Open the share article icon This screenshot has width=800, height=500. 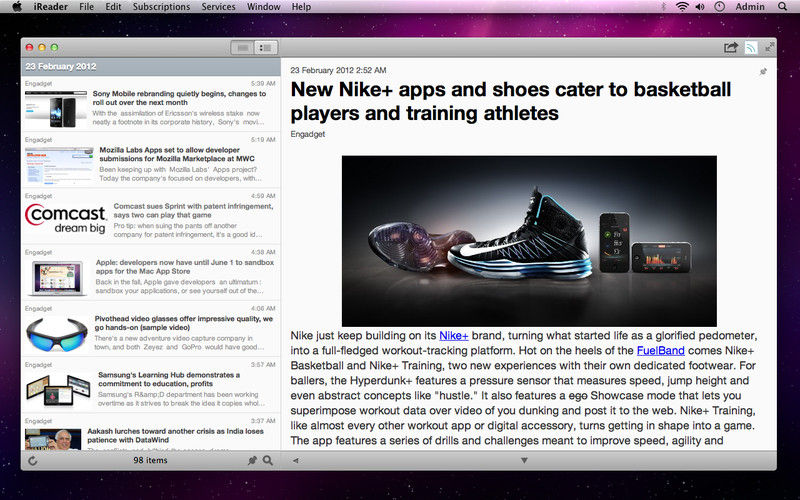coord(731,47)
